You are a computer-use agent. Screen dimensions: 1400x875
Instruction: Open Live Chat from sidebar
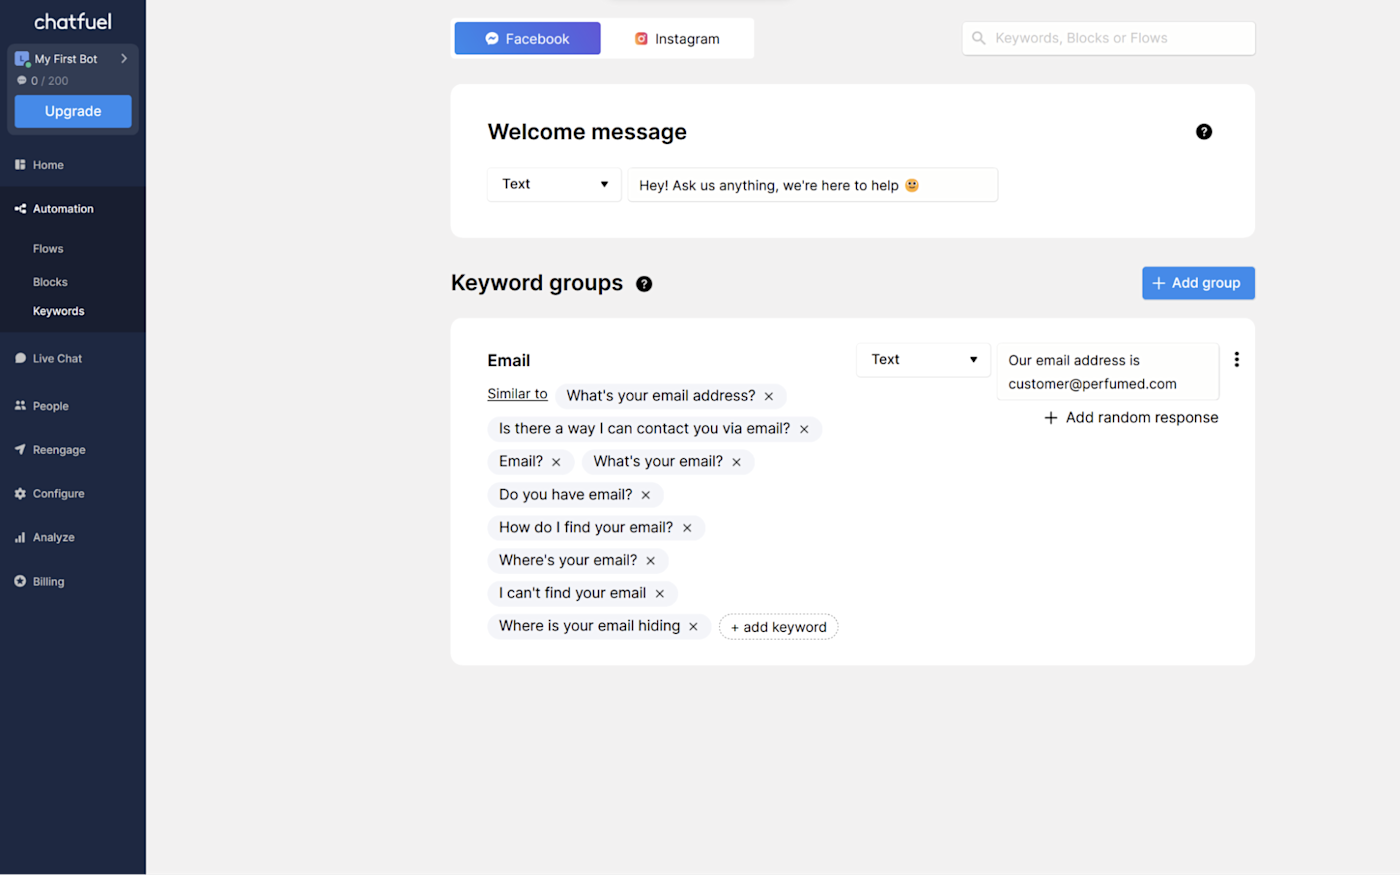click(x=56, y=359)
